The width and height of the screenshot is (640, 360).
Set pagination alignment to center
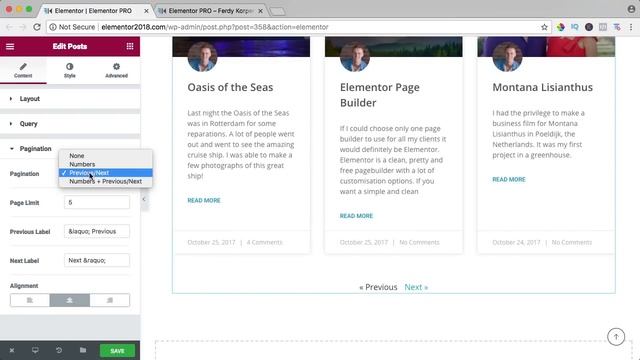click(70, 300)
